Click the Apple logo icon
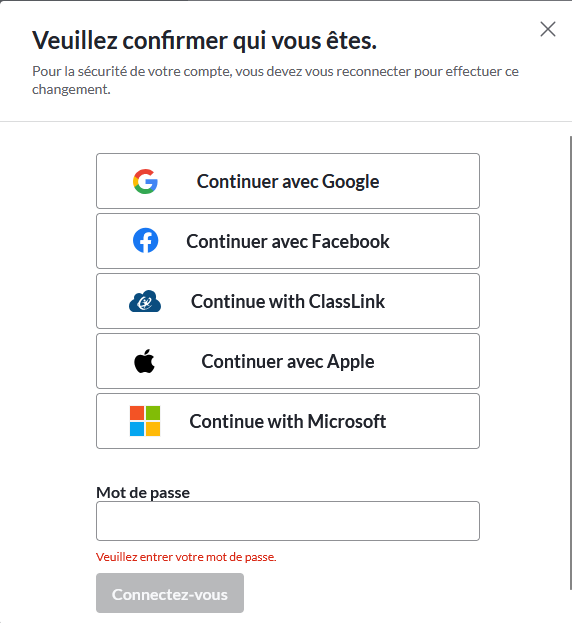Viewport: 572px width, 623px height. [145, 361]
